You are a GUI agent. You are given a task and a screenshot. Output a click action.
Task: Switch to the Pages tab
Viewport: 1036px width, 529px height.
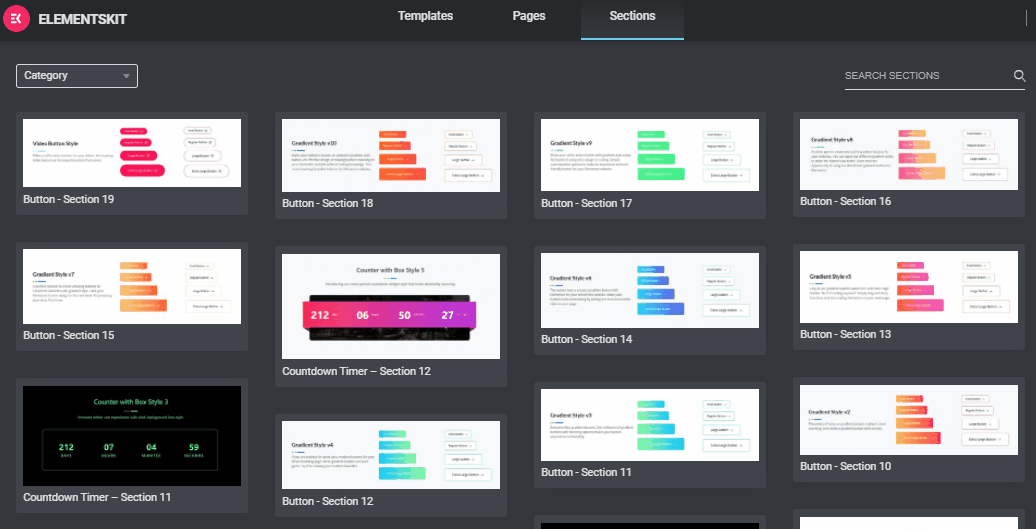click(x=529, y=16)
